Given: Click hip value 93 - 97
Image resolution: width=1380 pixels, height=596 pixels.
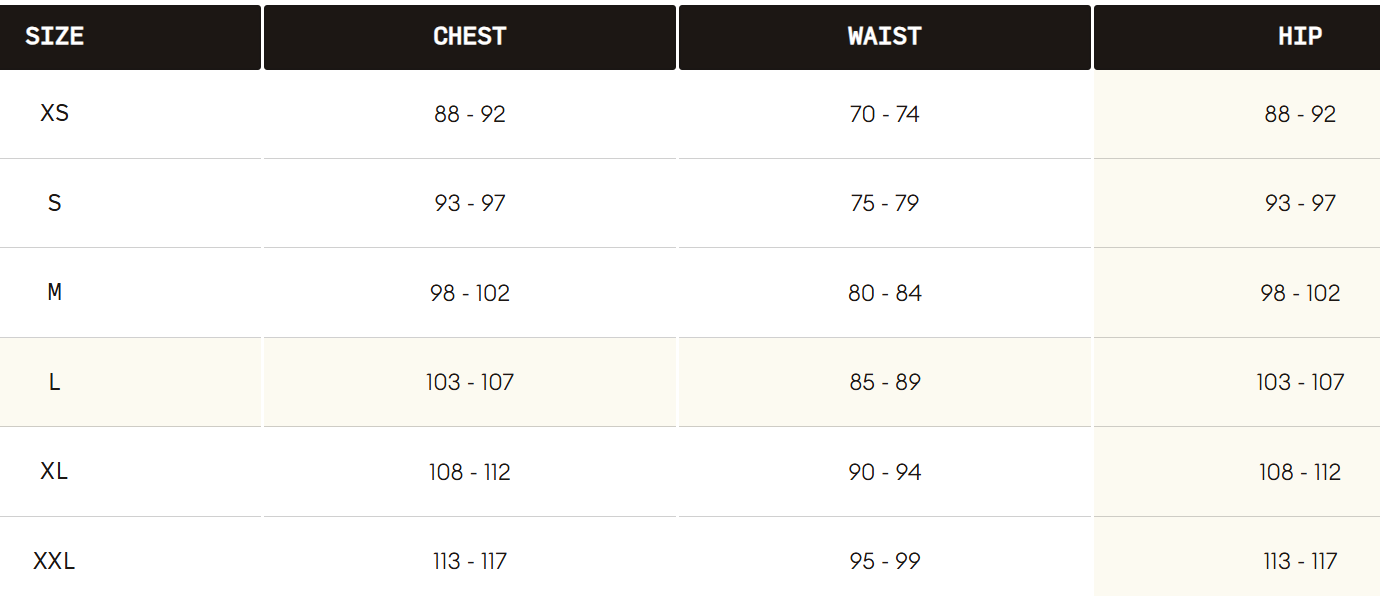Looking at the screenshot, I should (x=1300, y=203).
